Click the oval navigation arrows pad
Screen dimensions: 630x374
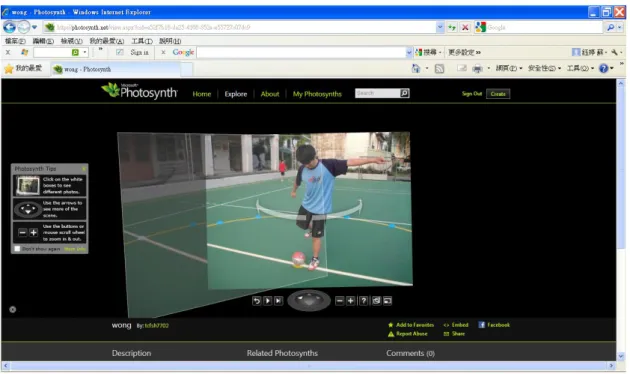309,300
